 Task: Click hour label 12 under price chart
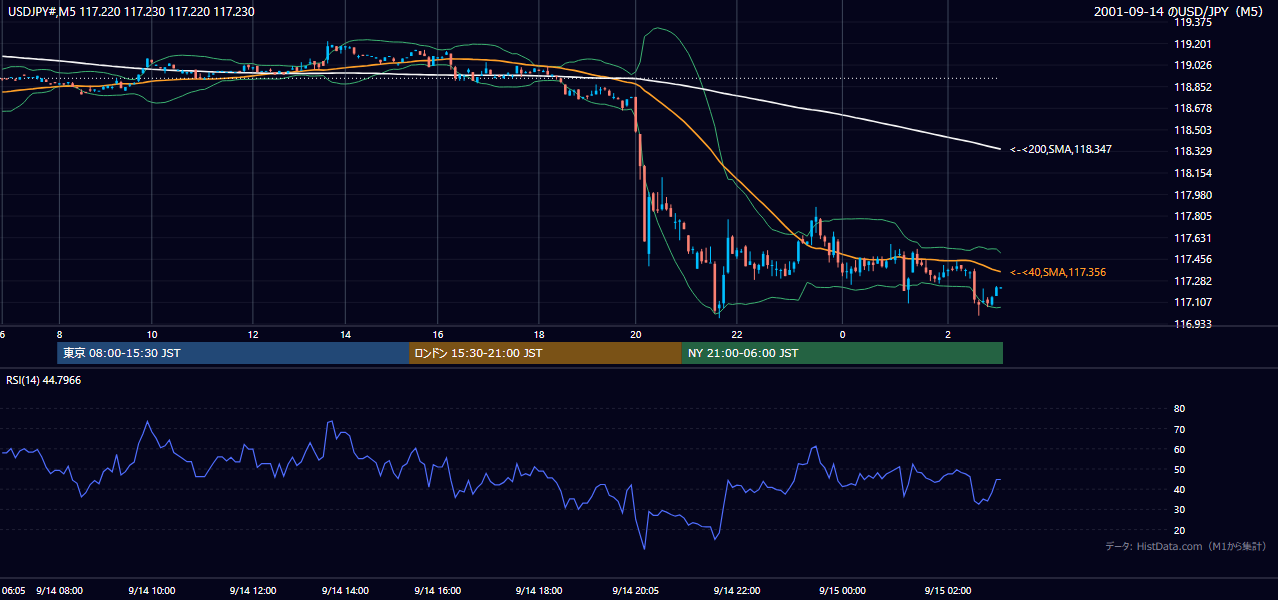(252, 335)
